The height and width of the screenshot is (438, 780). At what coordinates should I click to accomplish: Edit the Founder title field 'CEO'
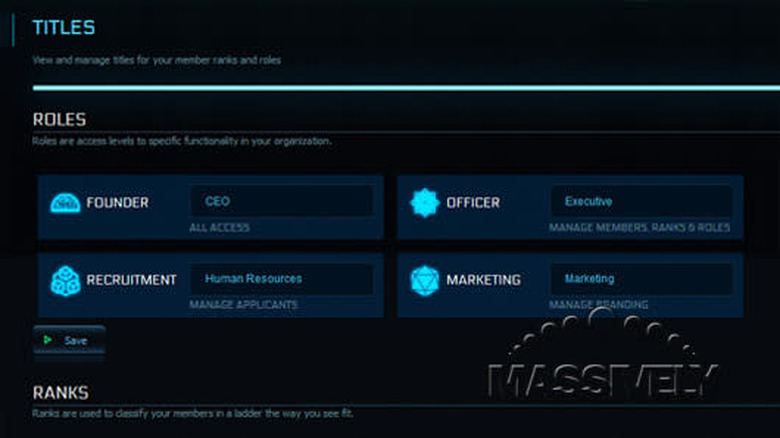pos(281,201)
